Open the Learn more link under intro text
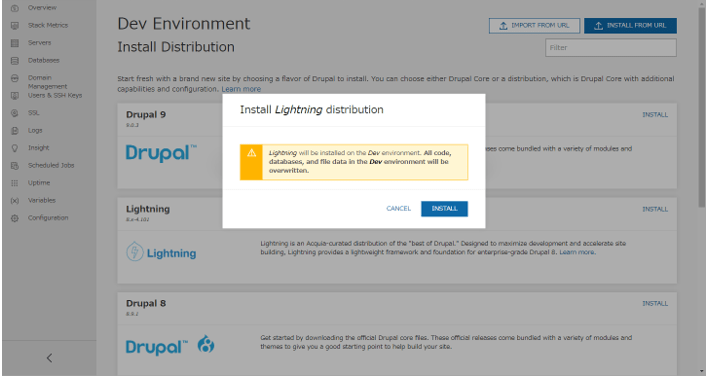Screen dimensions: 706x376 (x=241, y=89)
